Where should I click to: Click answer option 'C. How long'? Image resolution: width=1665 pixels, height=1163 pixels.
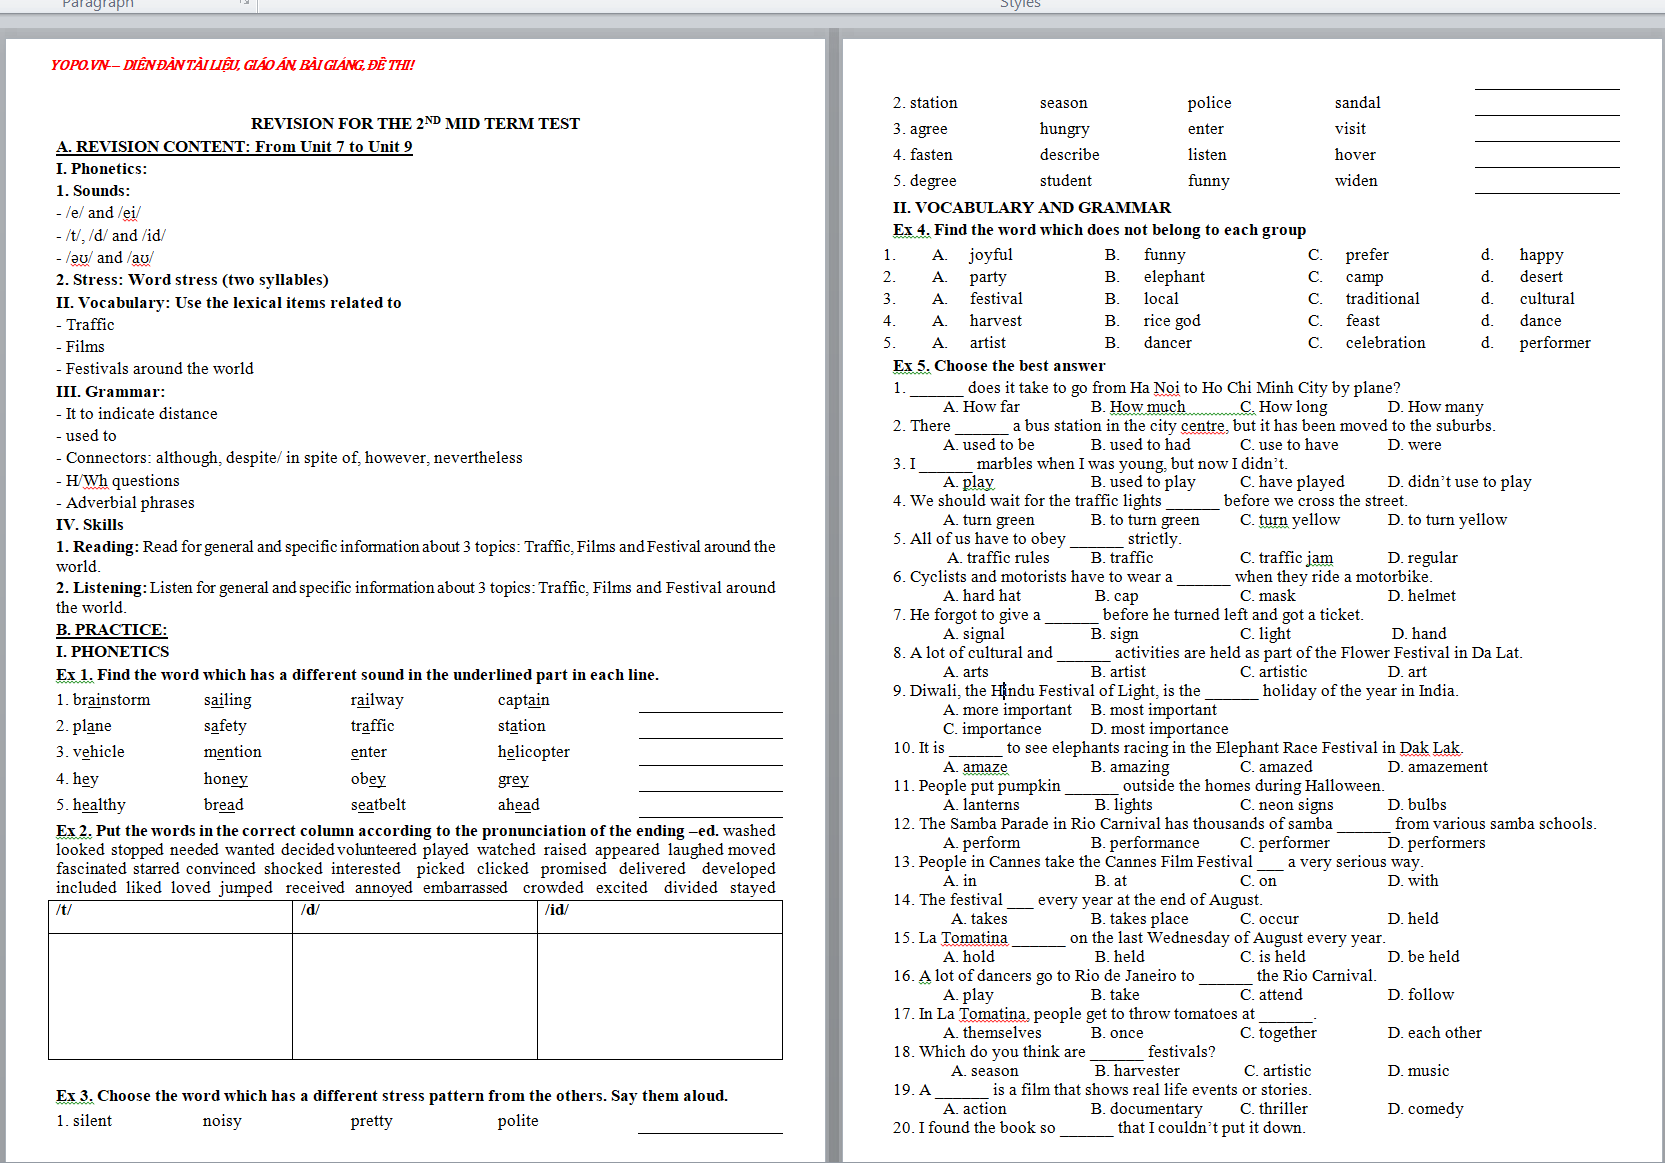coord(1283,406)
